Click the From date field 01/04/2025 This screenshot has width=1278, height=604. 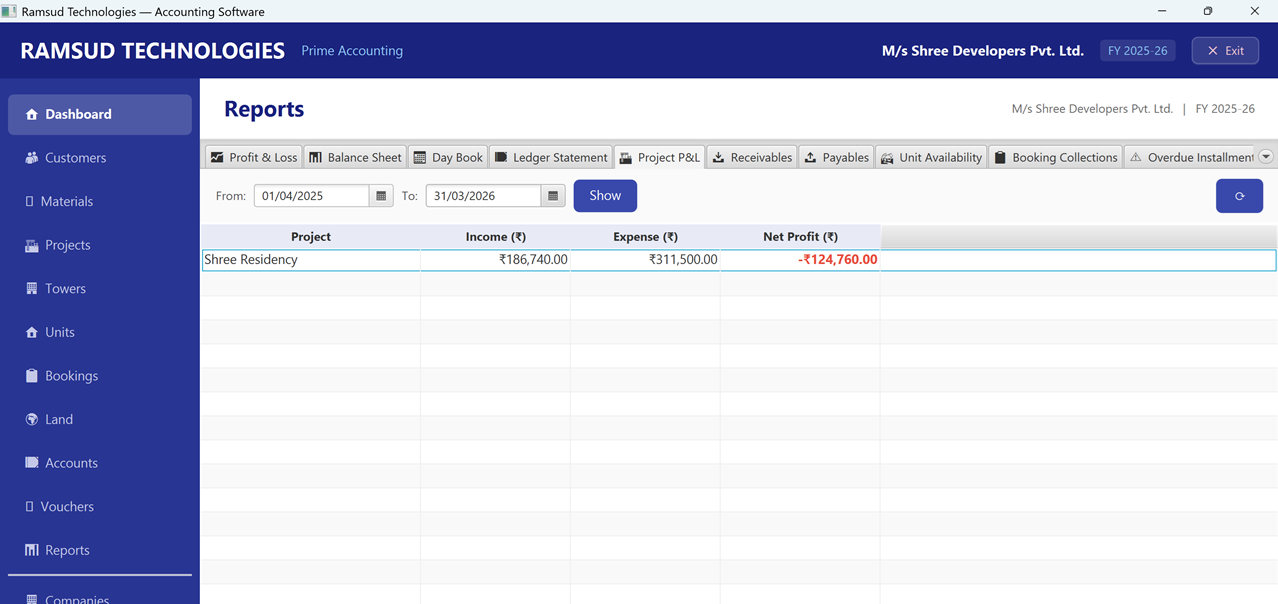point(312,196)
